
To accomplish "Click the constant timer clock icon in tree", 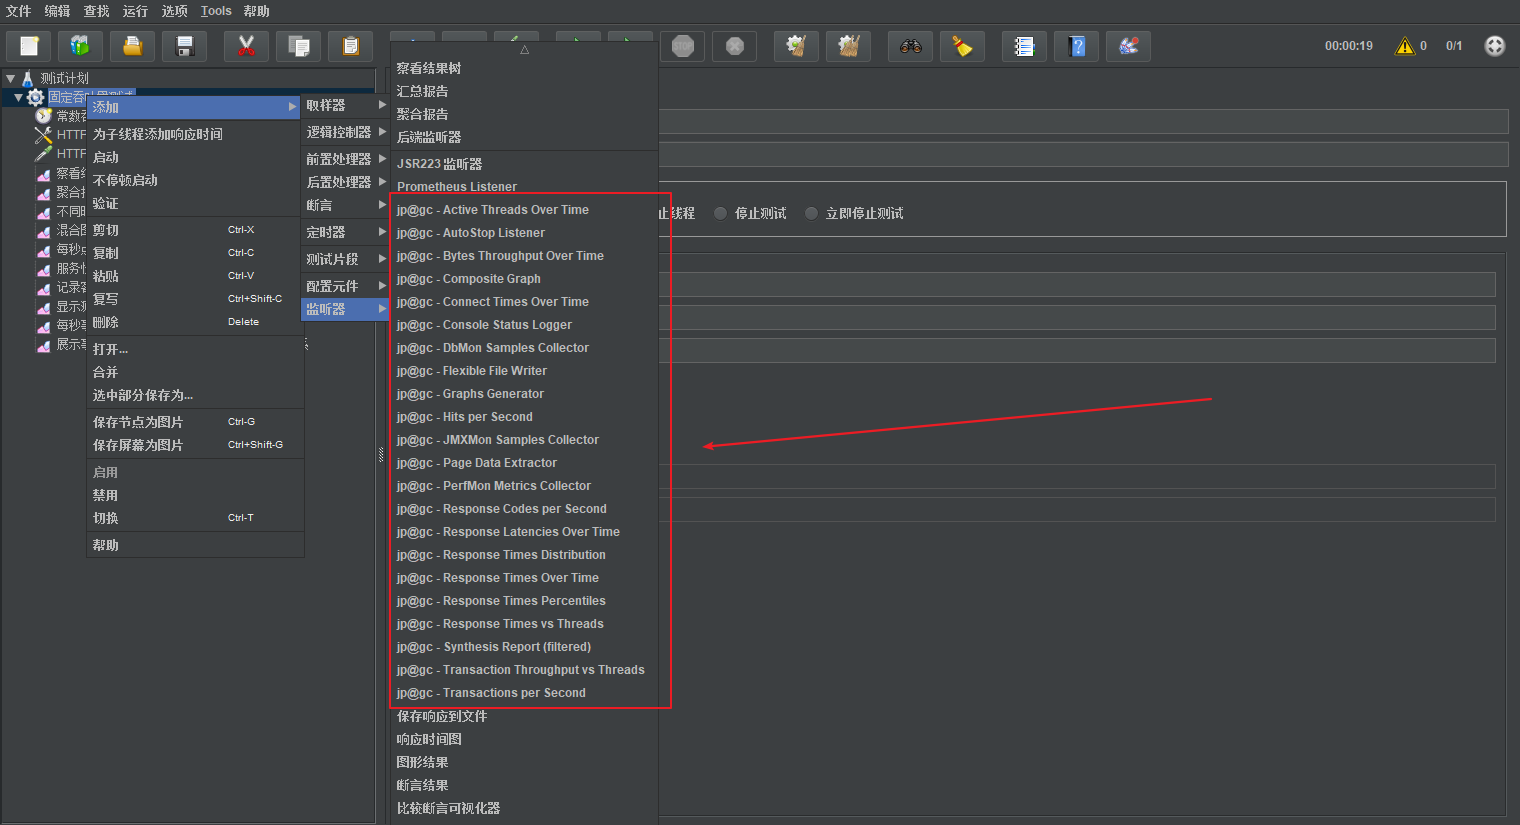I will pos(44,116).
